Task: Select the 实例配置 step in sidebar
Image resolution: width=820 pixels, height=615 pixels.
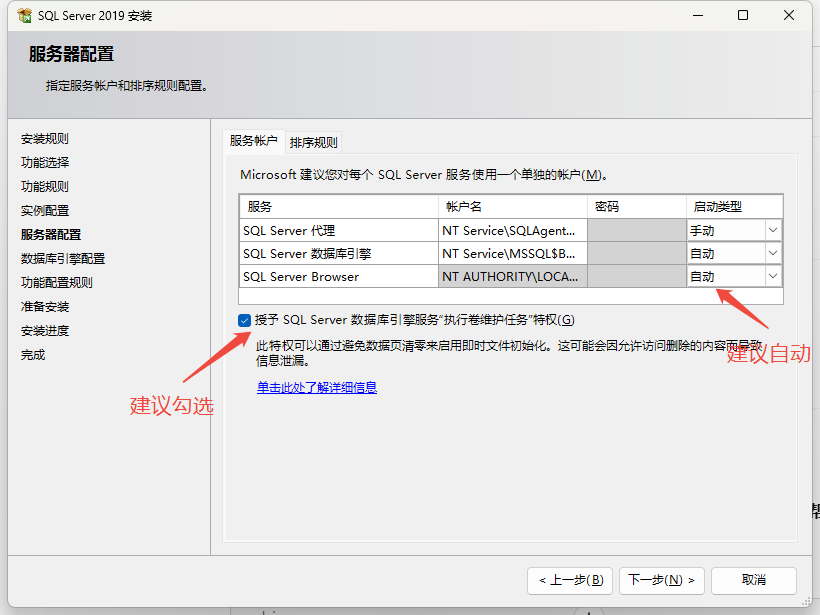Action: coord(45,211)
